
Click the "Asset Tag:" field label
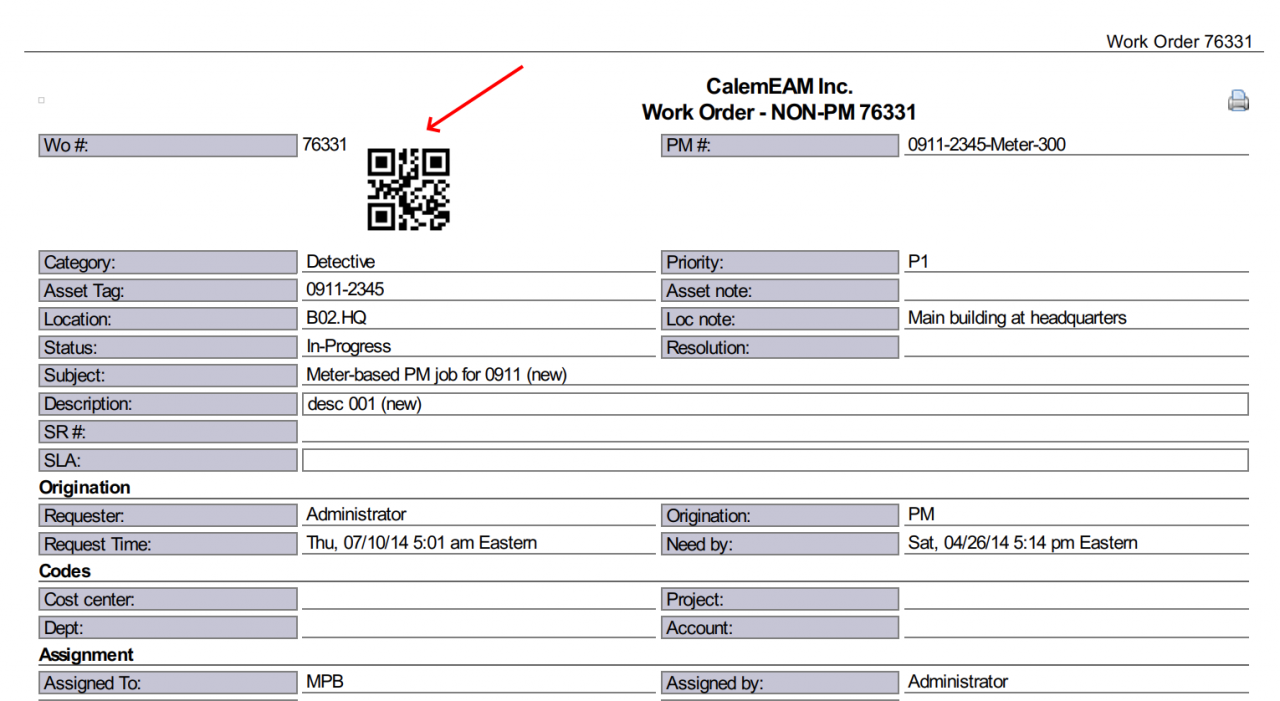pyautogui.click(x=168, y=291)
